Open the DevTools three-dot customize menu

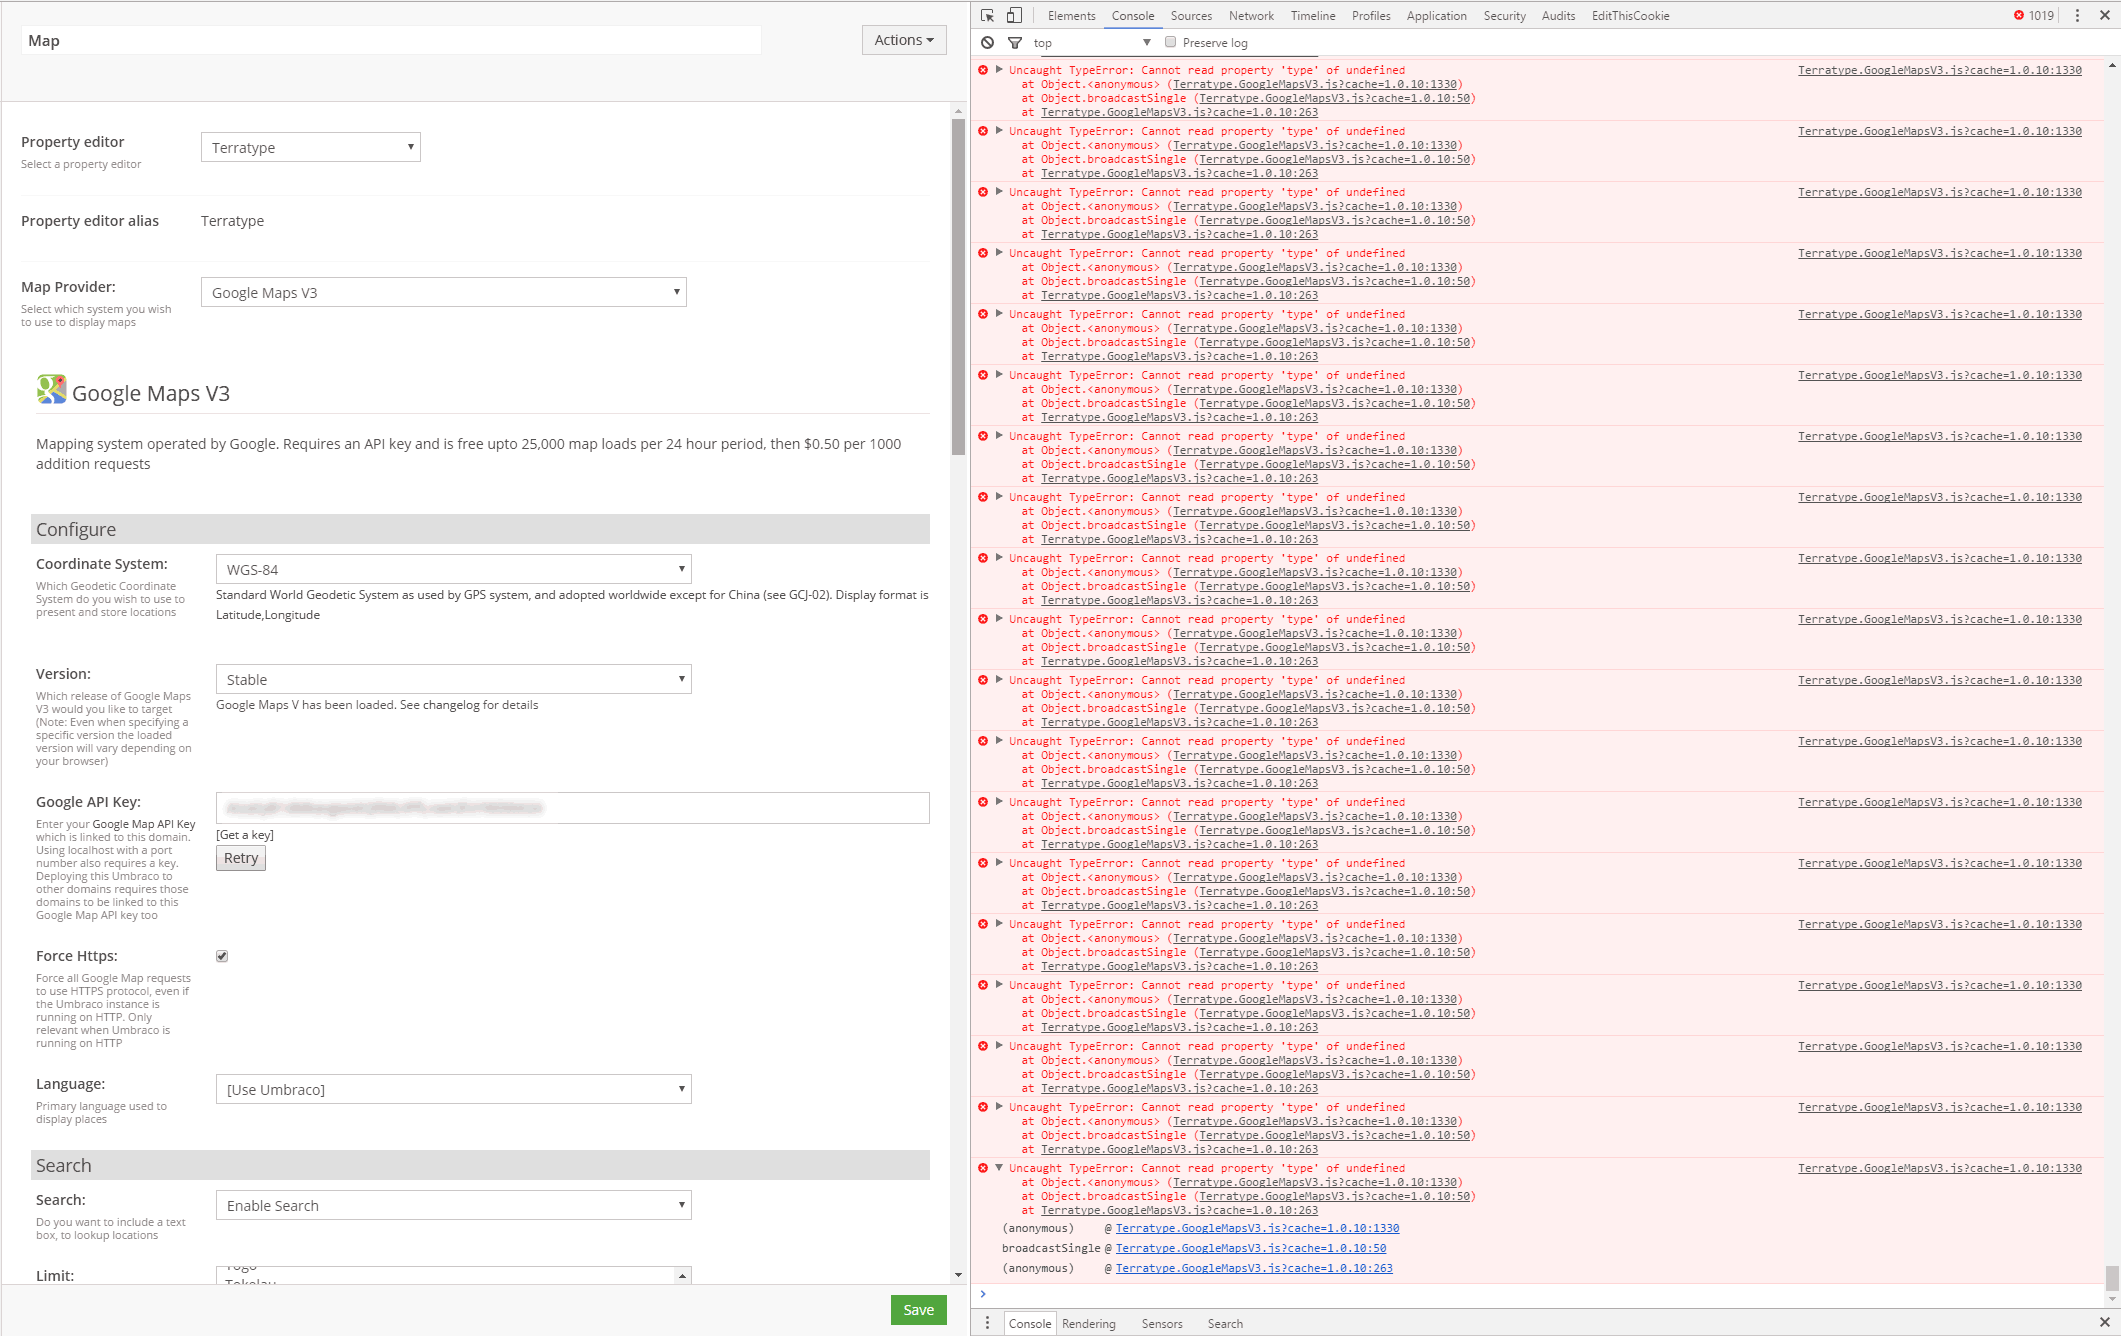[x=2077, y=15]
